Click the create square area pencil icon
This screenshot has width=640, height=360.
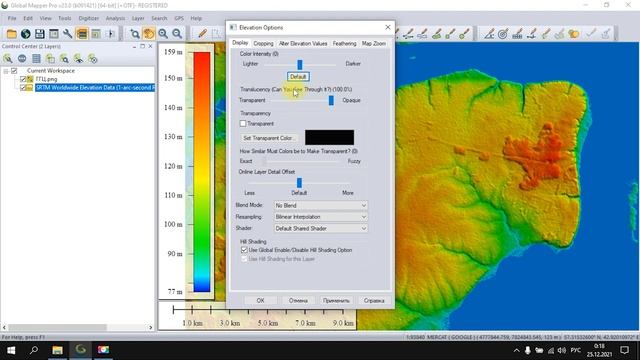[451, 34]
